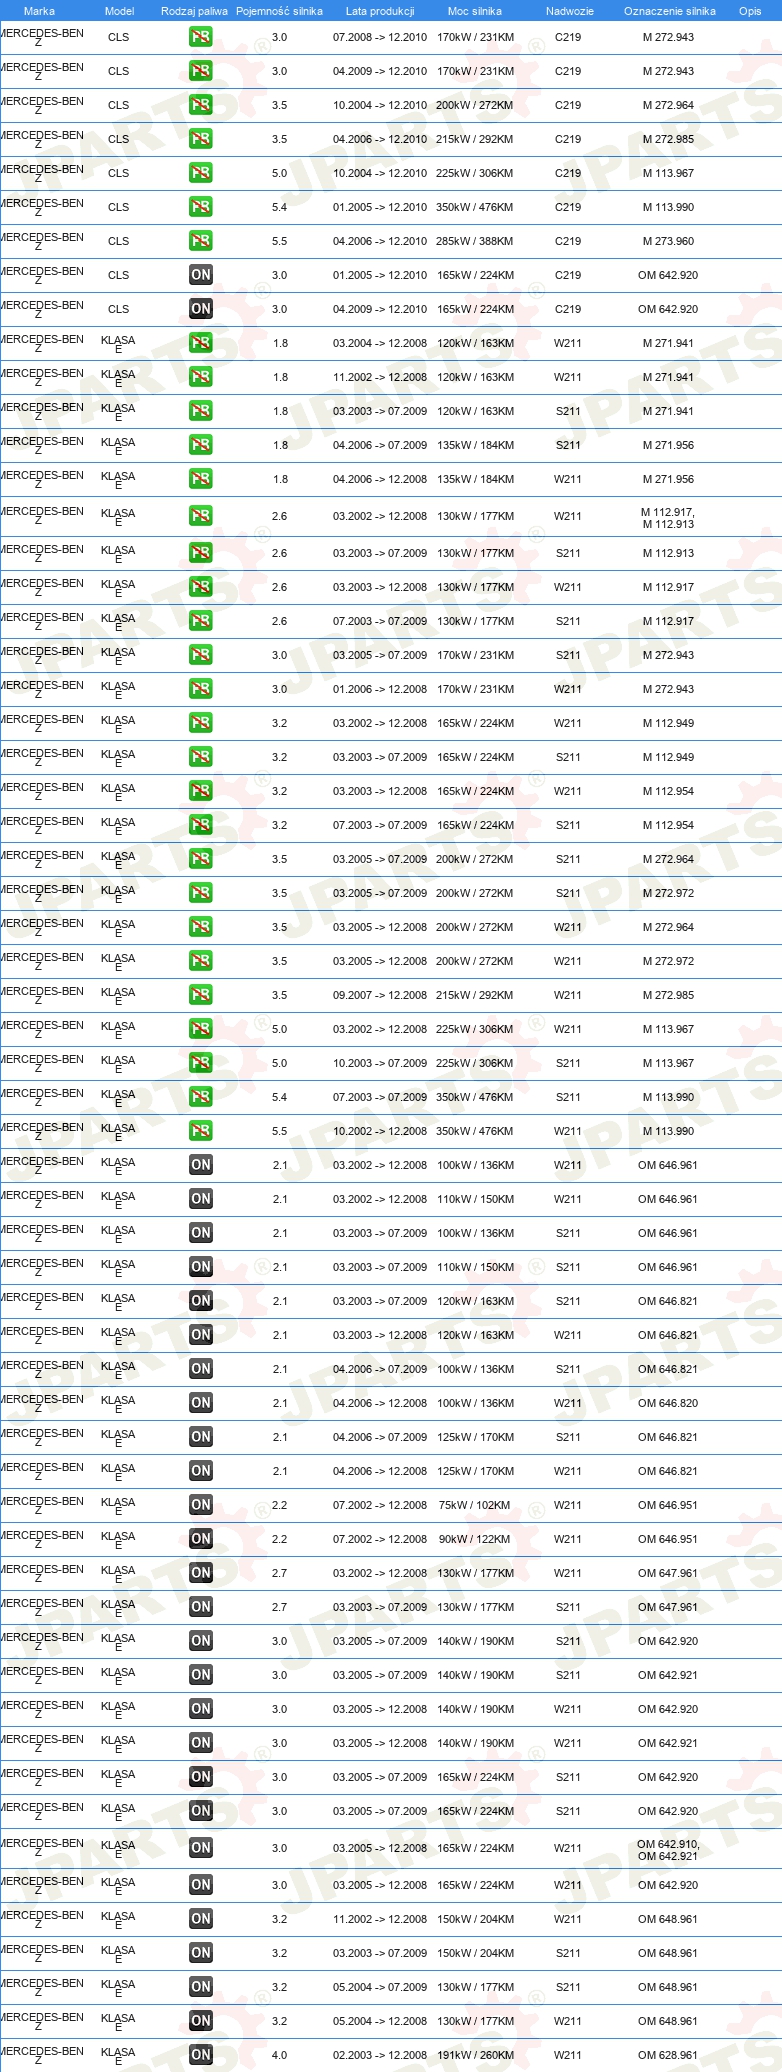Select the engine code OM 628.961
Viewport: 782px width, 2072px height.
(x=668, y=2055)
